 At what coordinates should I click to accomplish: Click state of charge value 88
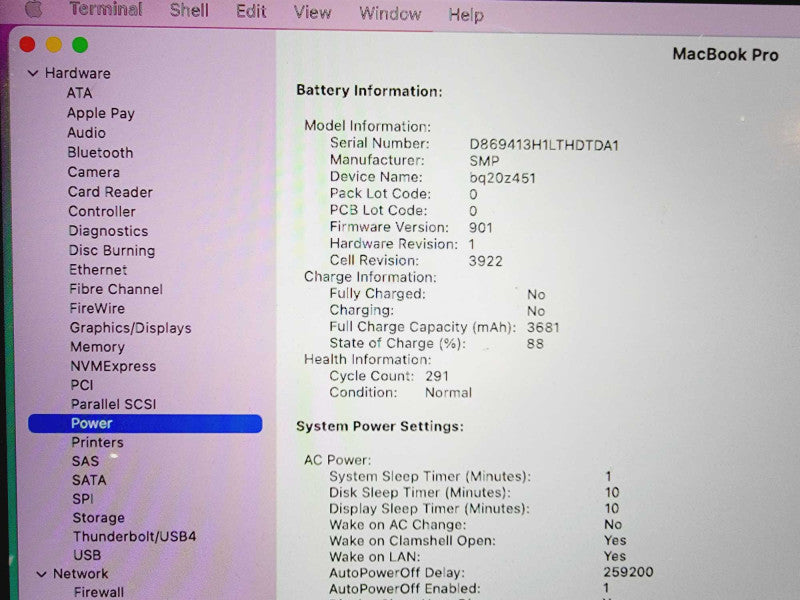point(535,344)
